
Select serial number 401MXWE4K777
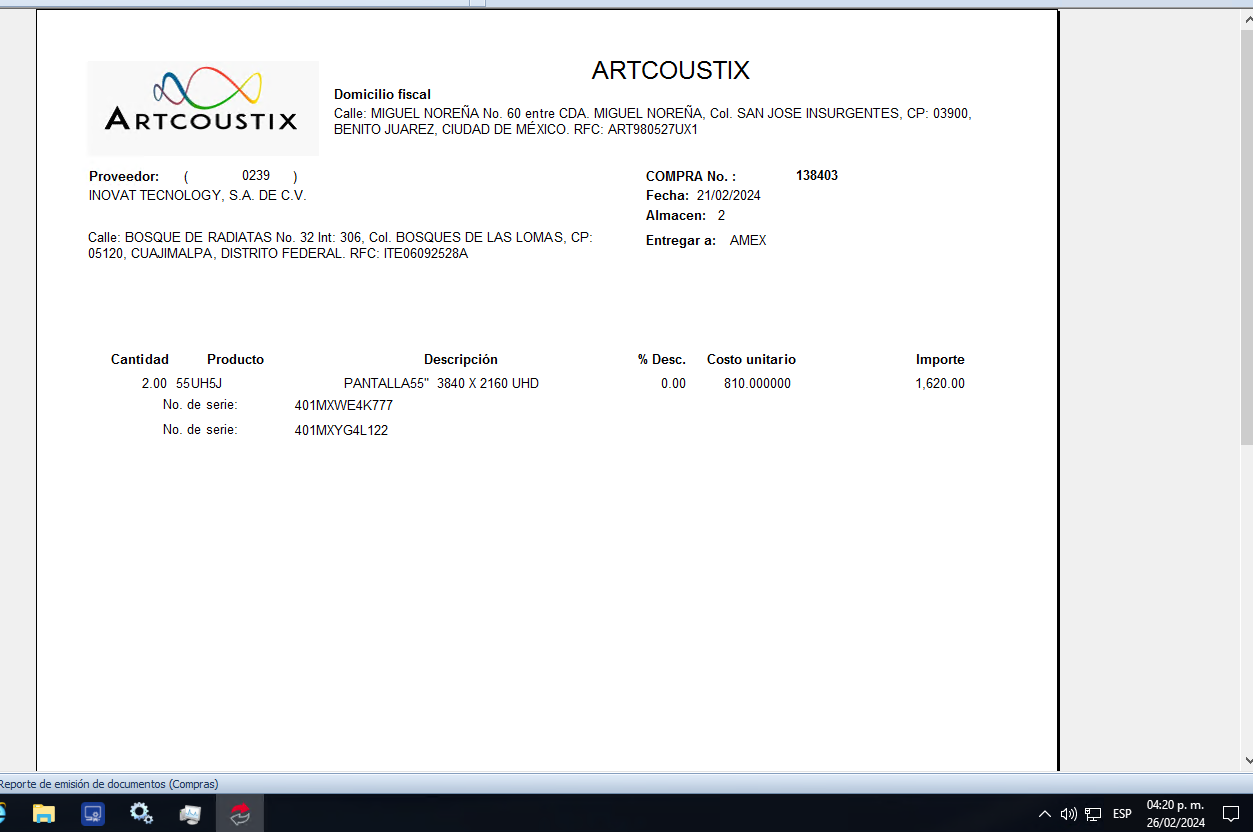click(344, 405)
